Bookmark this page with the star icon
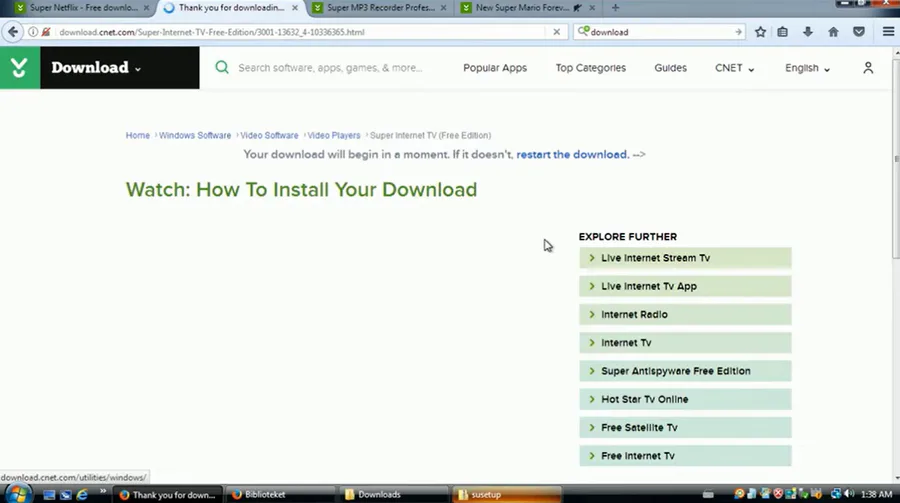Image resolution: width=900 pixels, height=503 pixels. [x=761, y=32]
